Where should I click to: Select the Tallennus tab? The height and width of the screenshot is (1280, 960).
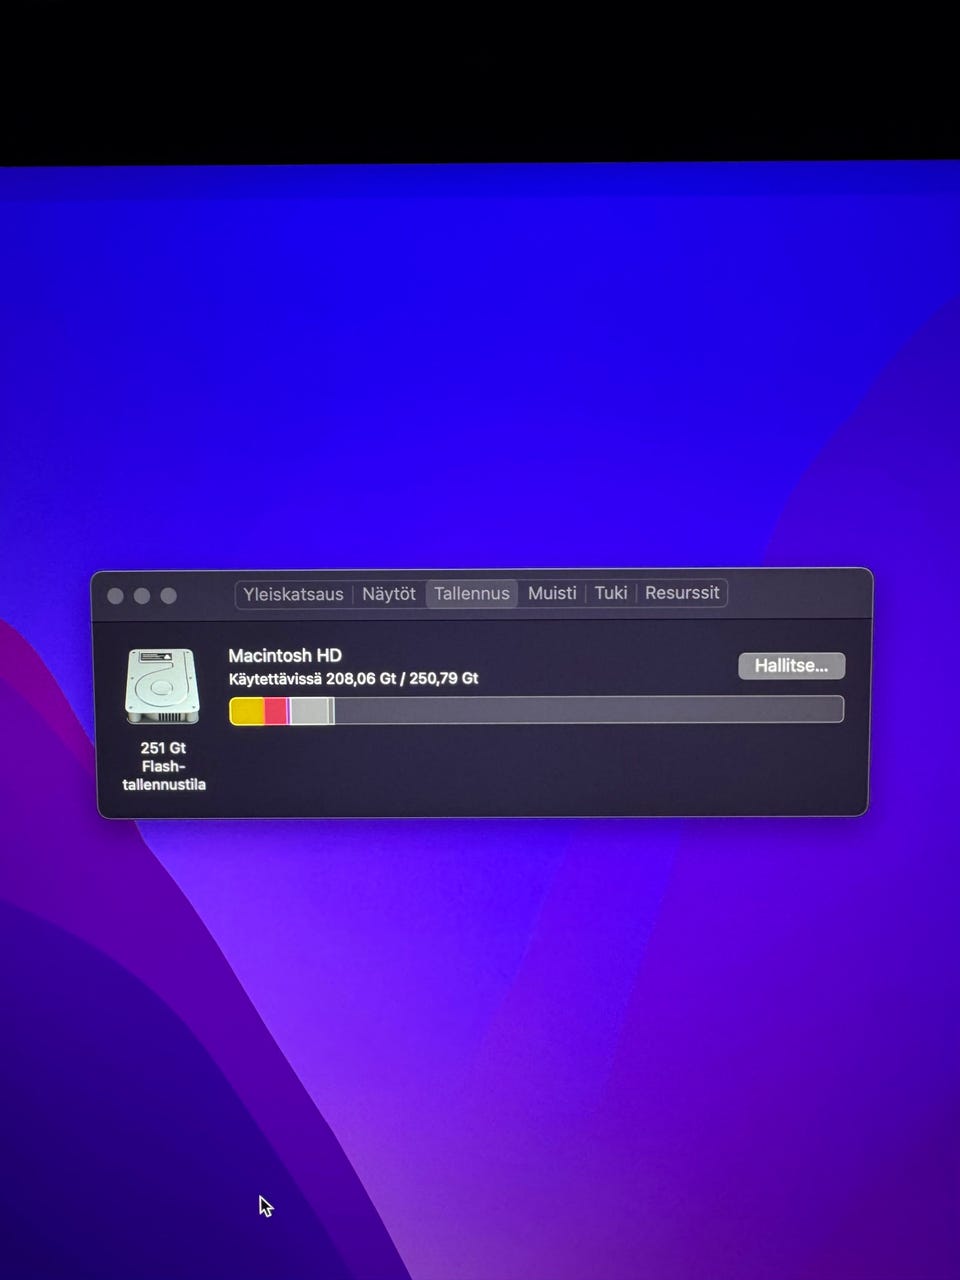472,593
